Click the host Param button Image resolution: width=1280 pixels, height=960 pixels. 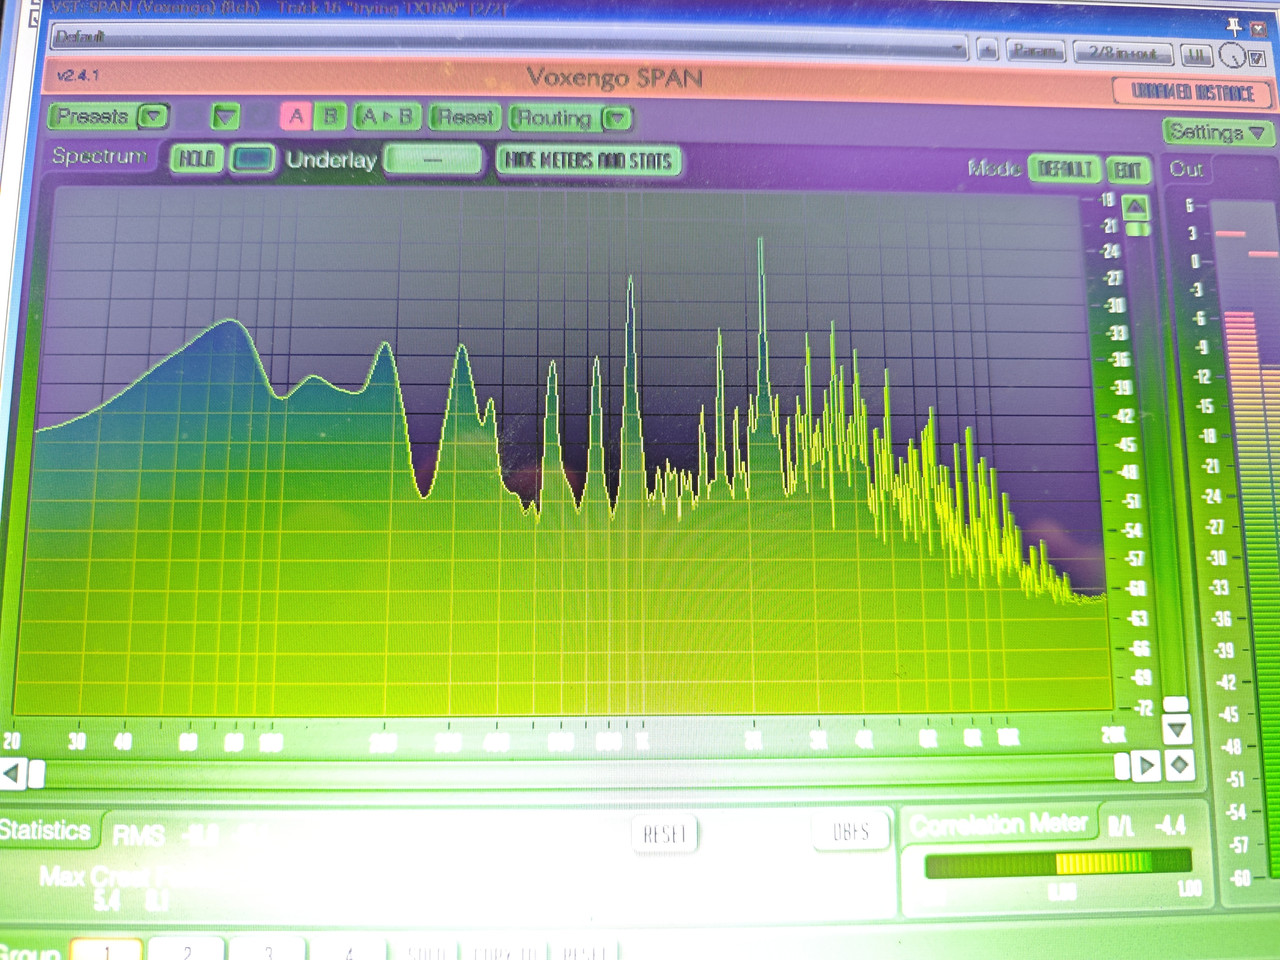(1035, 50)
